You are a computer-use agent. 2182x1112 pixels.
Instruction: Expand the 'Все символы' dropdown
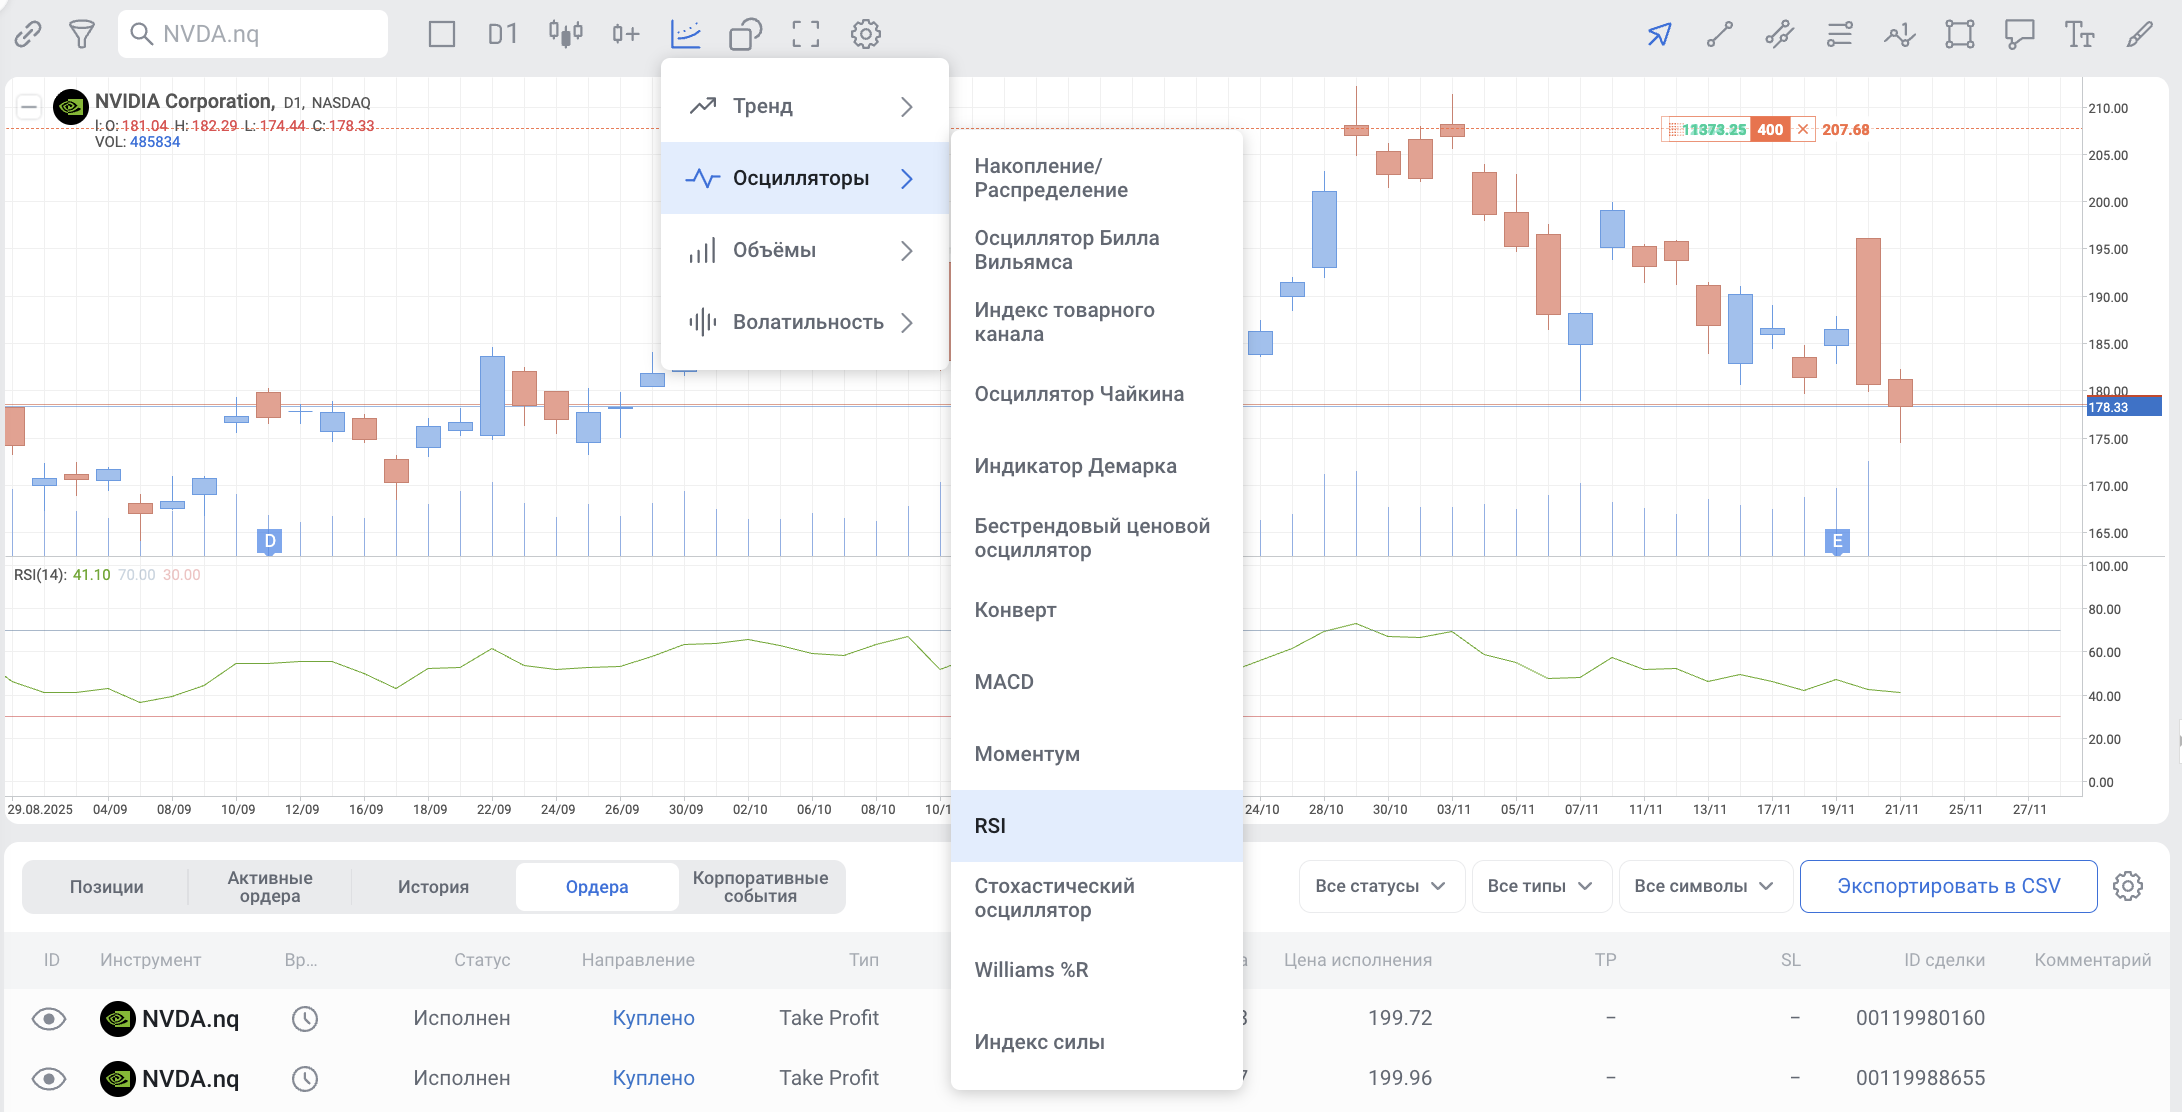pyautogui.click(x=1704, y=886)
